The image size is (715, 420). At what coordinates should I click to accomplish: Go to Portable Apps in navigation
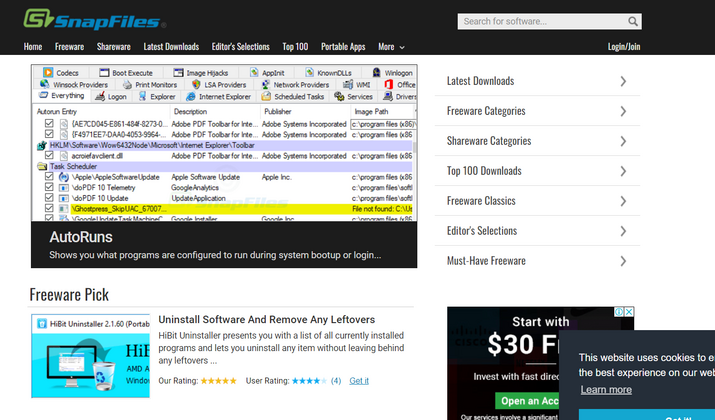(x=343, y=46)
